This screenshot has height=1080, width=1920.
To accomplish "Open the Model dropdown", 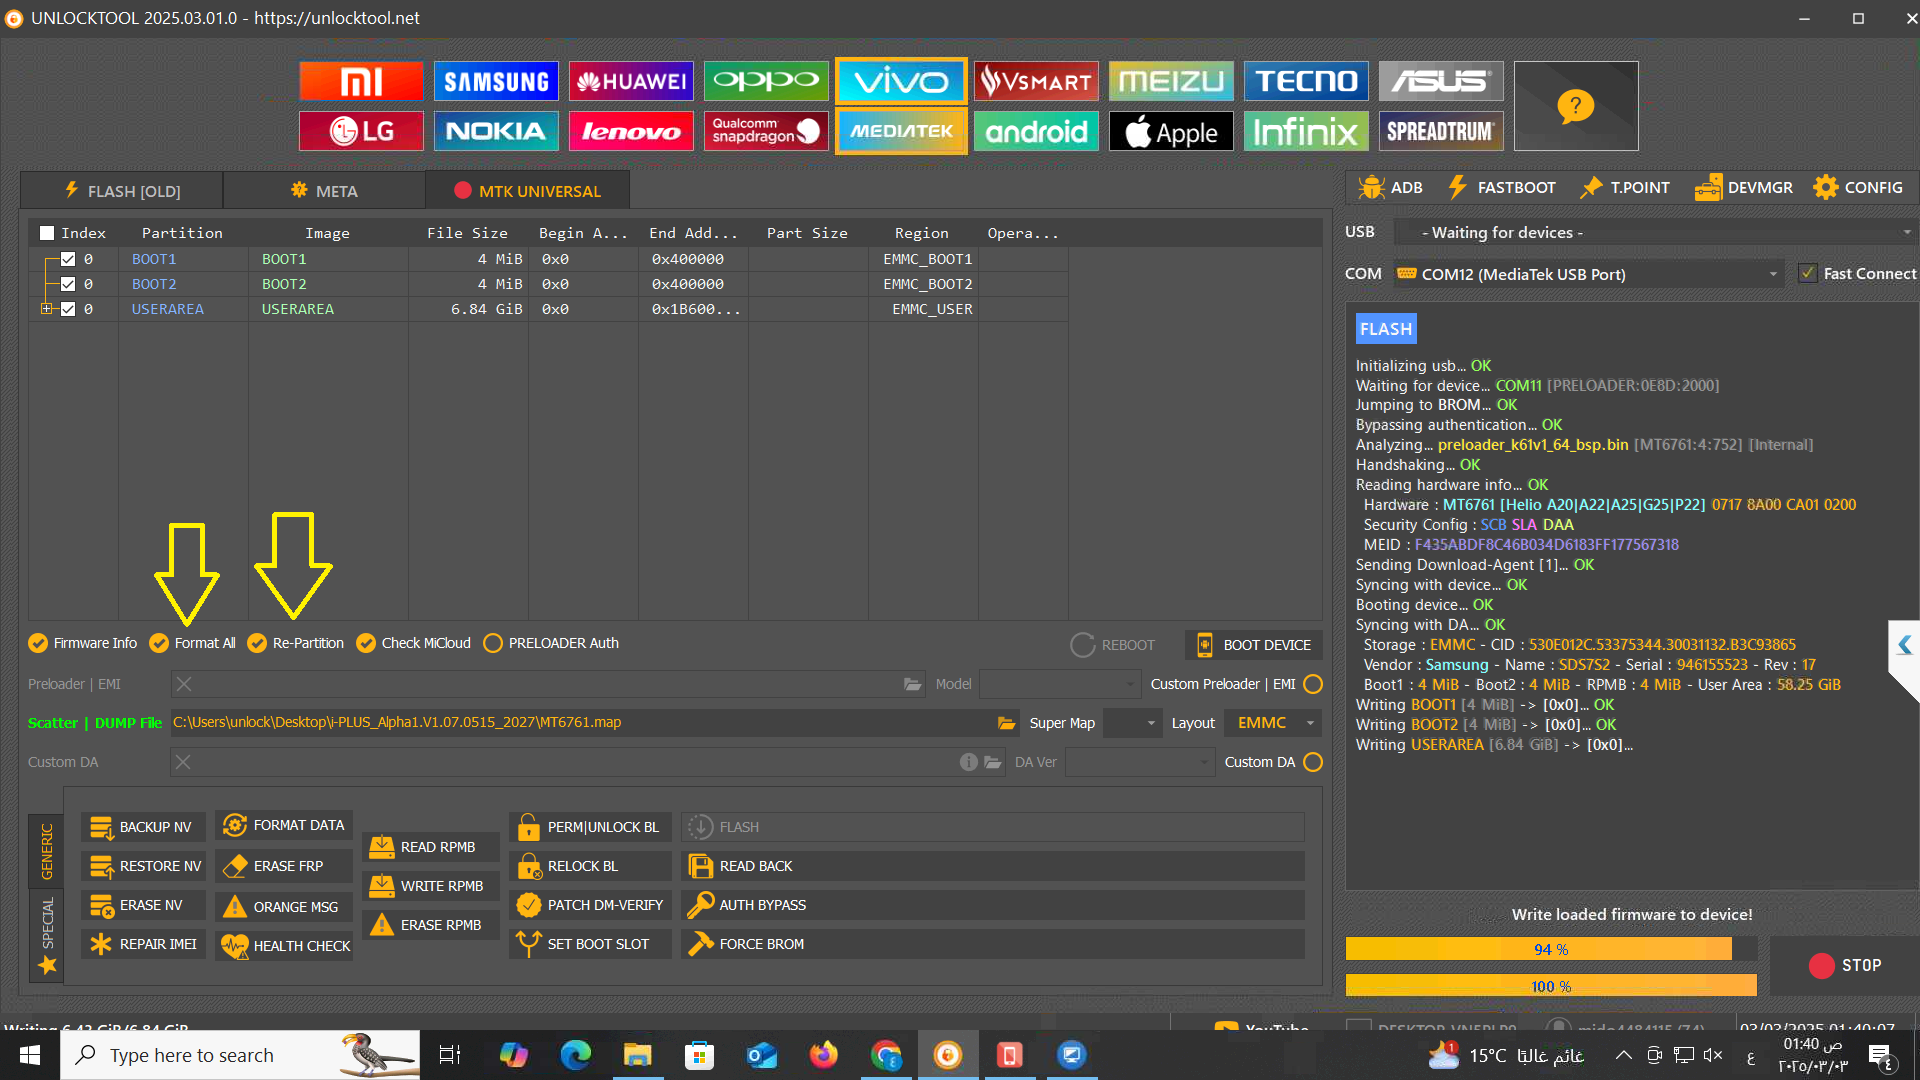I will pos(1059,684).
